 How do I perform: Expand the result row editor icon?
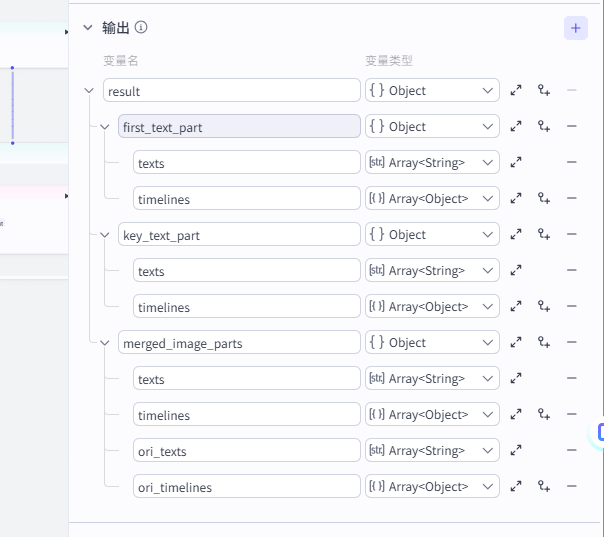(516, 91)
